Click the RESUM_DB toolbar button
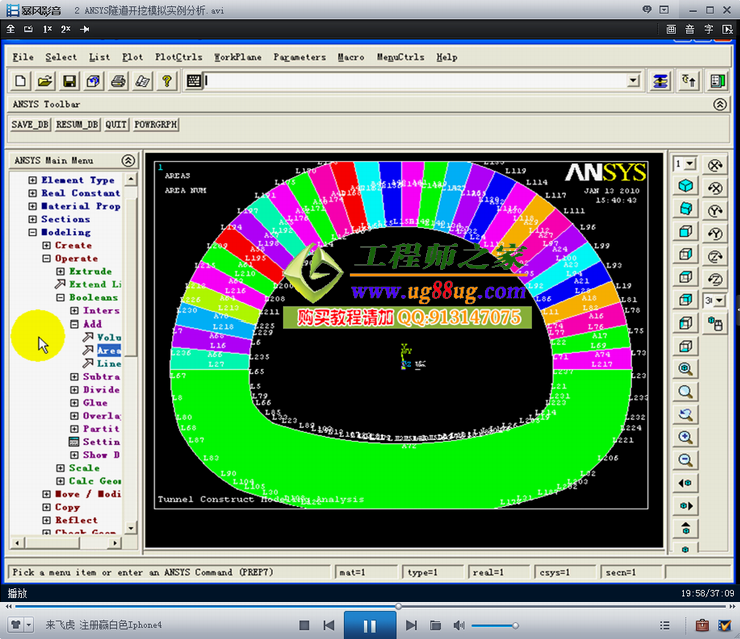 pos(77,125)
